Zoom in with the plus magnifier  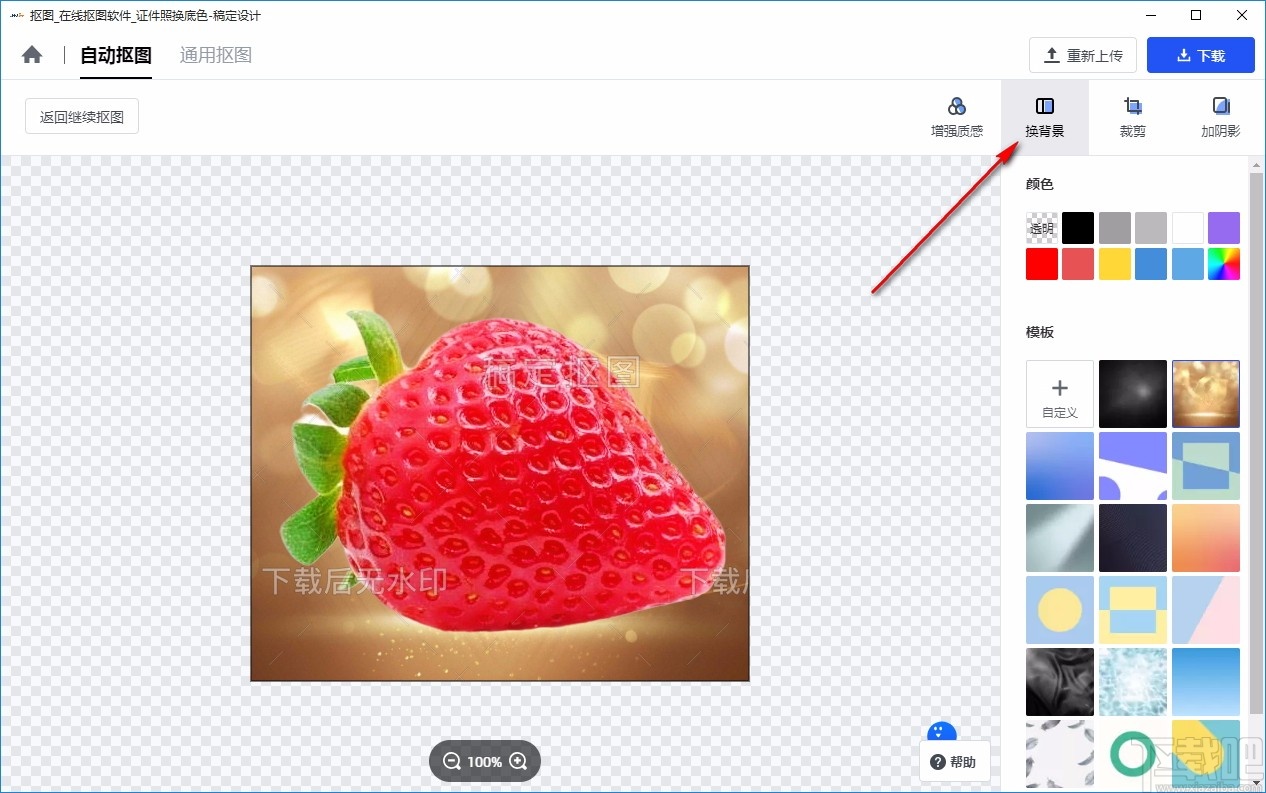[518, 762]
